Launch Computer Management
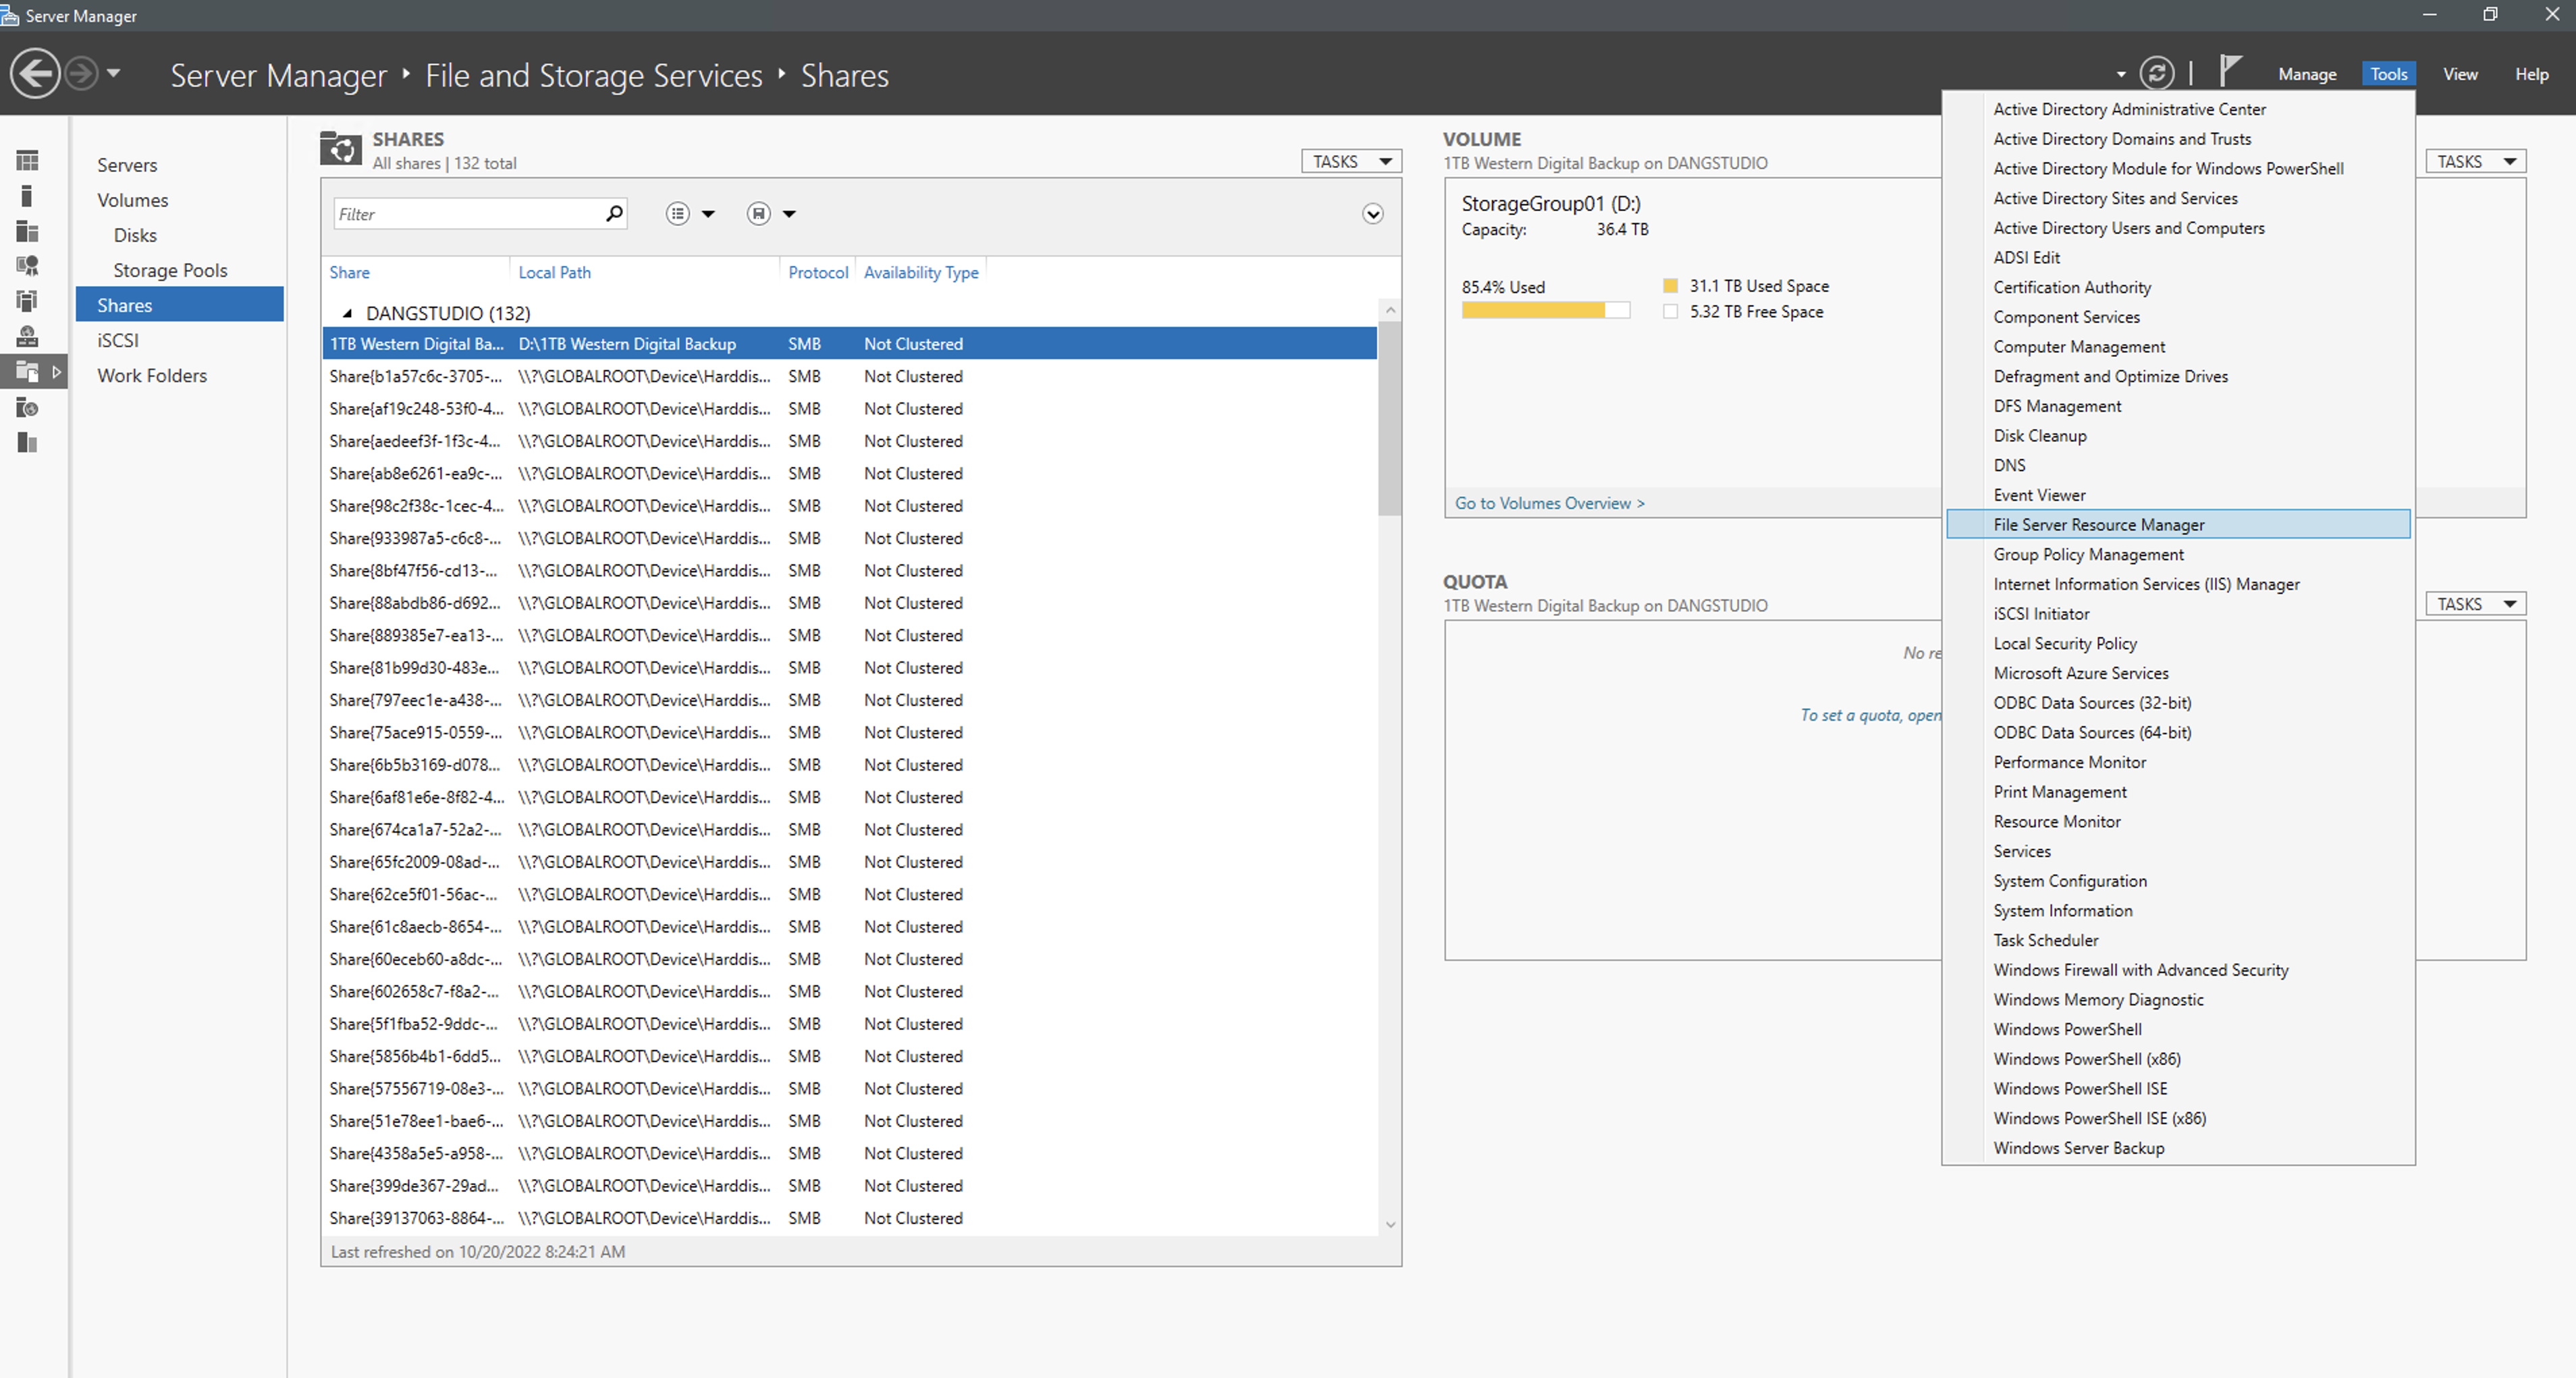Screen dimensions: 2576x1378 2178,346
